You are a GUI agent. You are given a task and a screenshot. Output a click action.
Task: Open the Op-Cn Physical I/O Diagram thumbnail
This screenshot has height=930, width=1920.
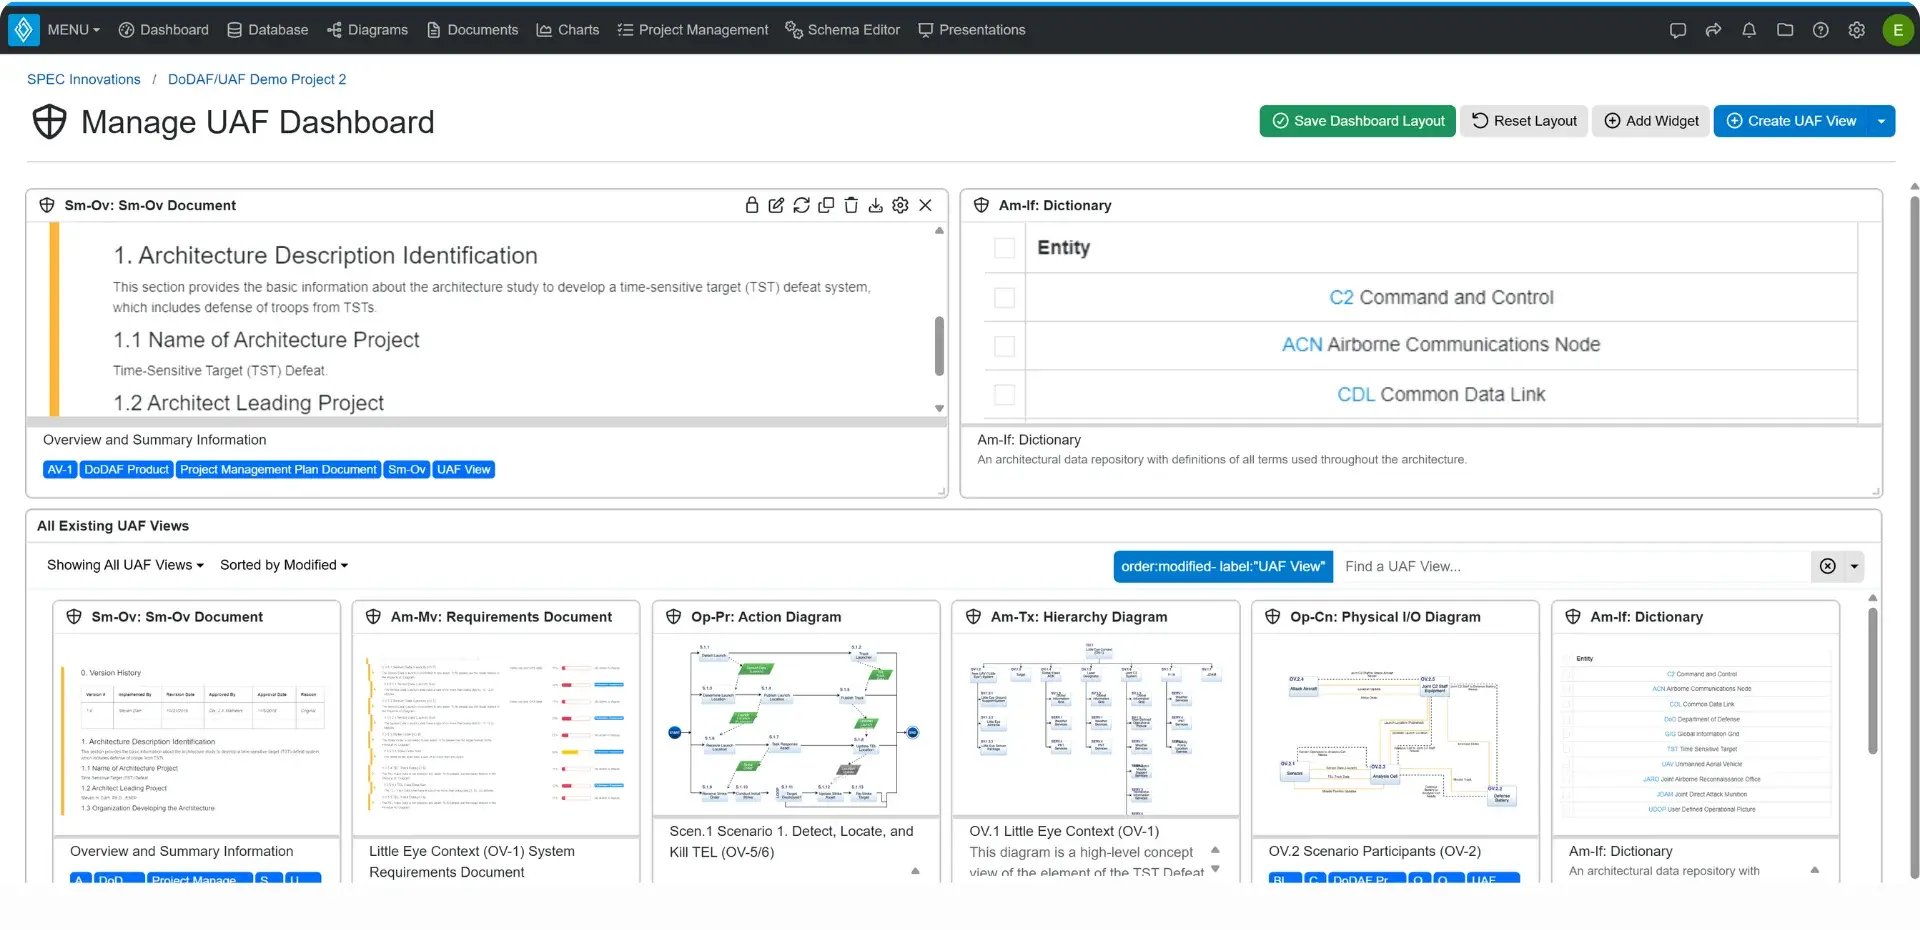[1395, 735]
